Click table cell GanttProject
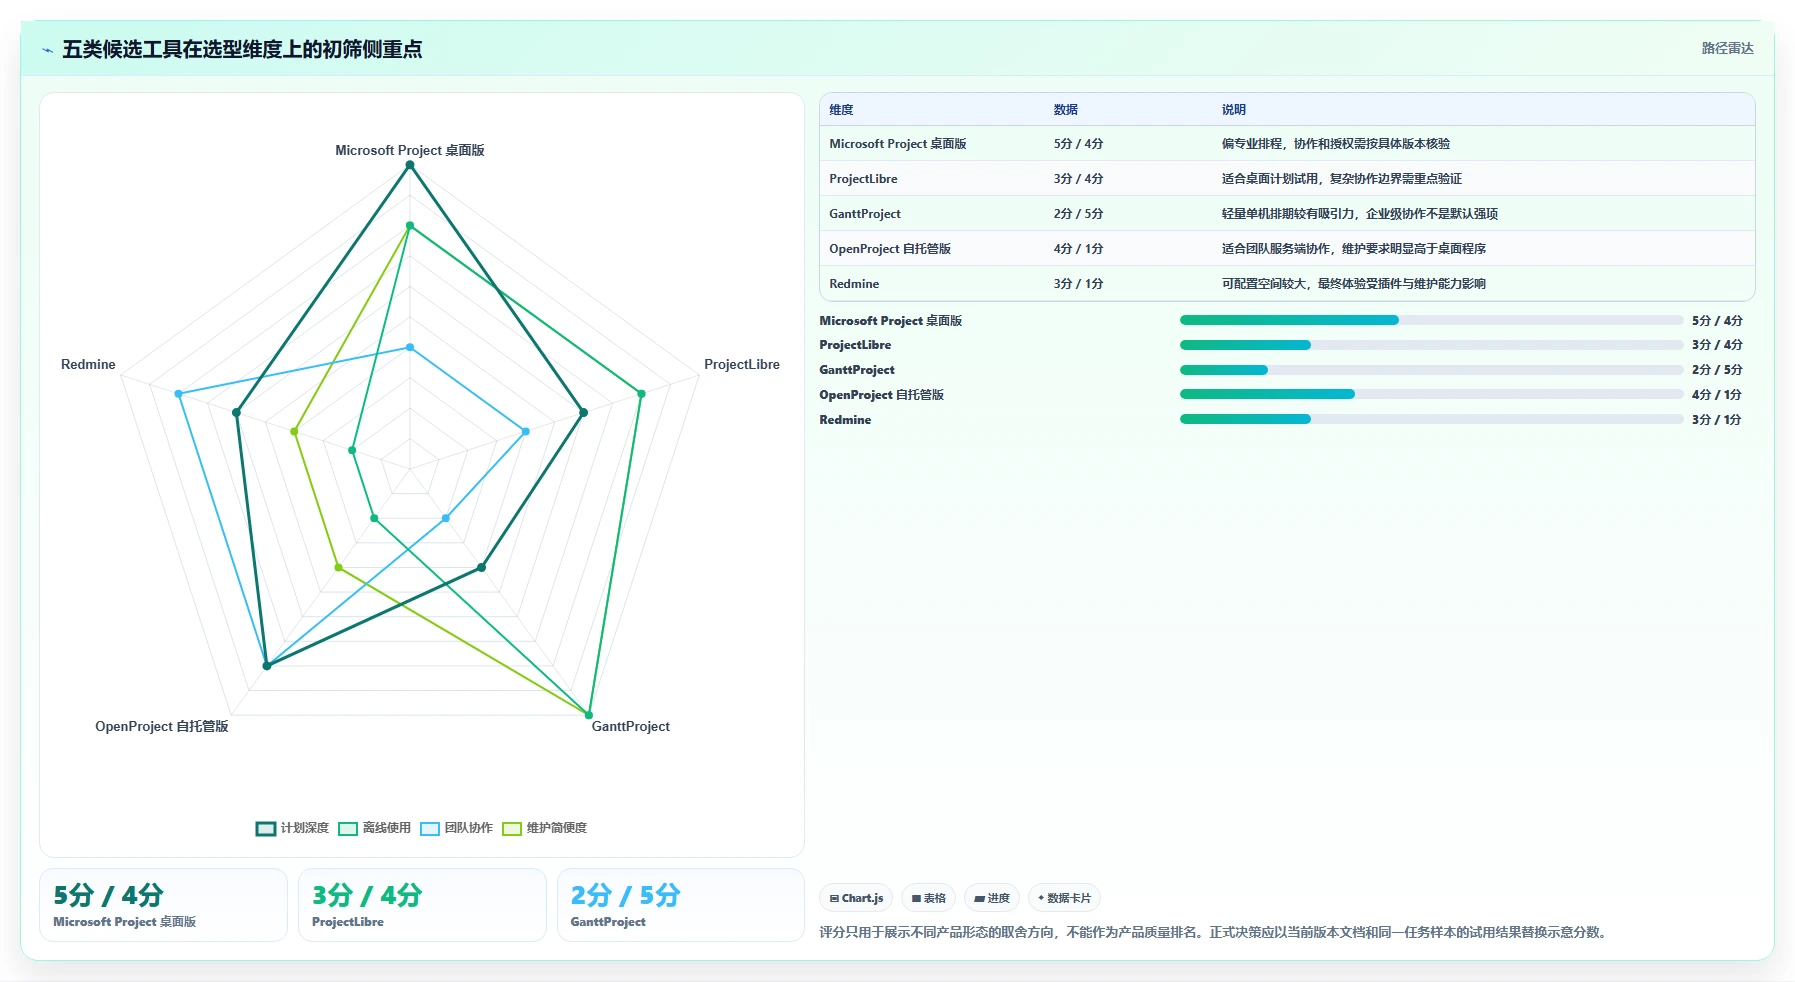This screenshot has width=1795, height=982. tap(865, 214)
